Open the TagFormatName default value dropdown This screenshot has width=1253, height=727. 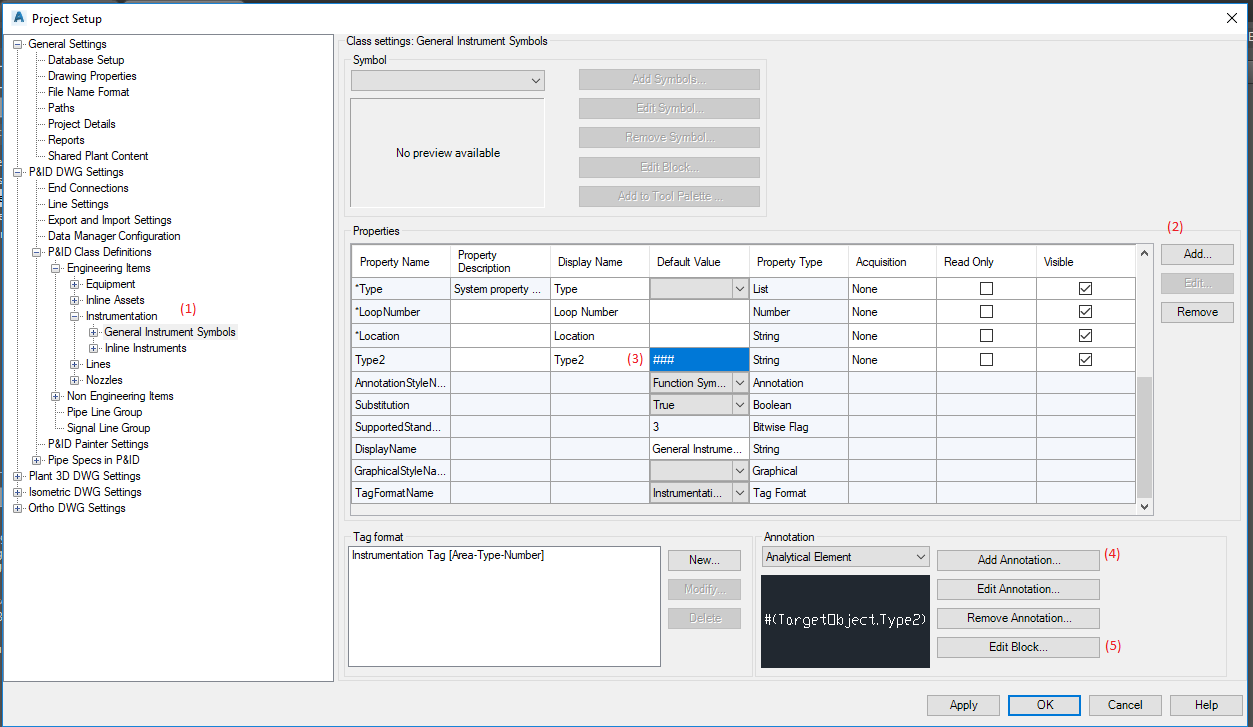click(x=741, y=492)
